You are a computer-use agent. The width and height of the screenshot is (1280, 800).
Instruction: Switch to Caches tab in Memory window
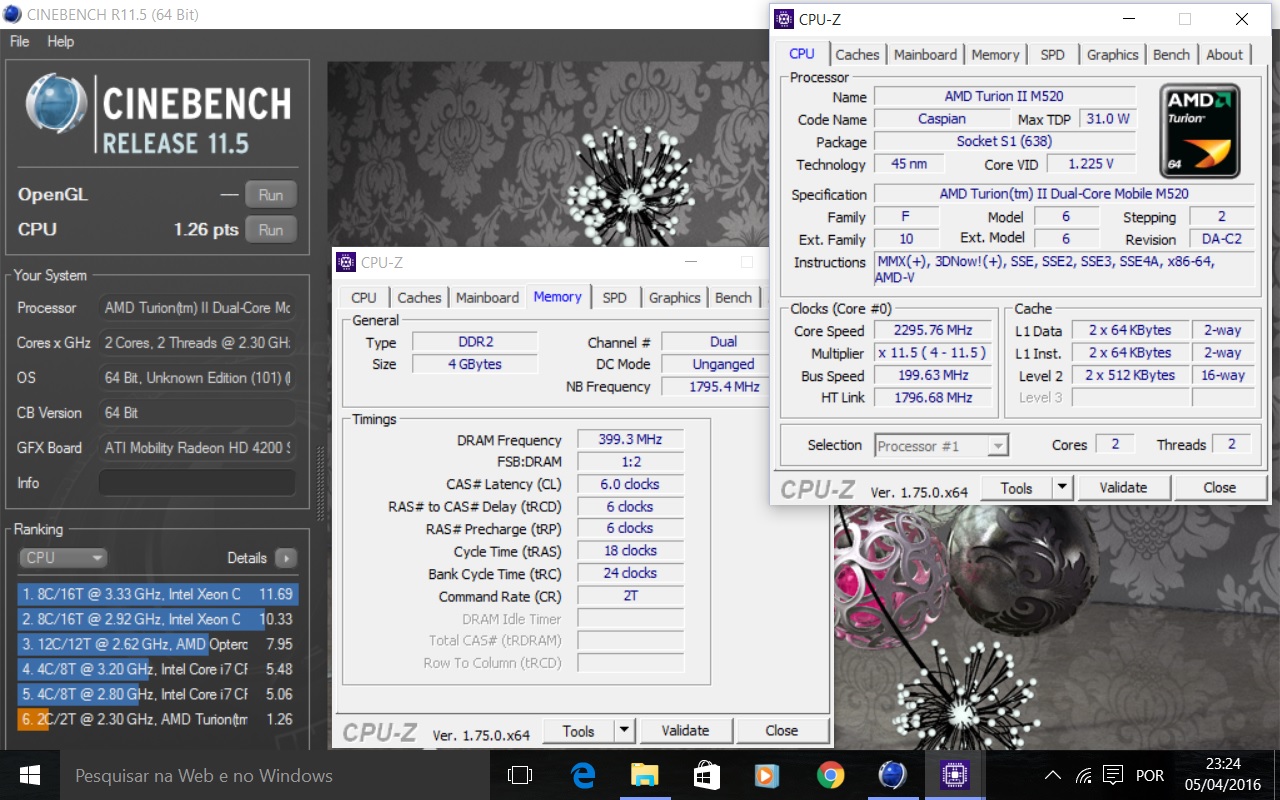tap(419, 298)
